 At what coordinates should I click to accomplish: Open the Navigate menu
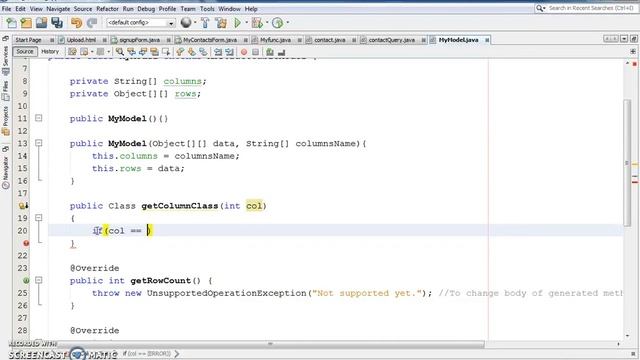tap(58, 9)
